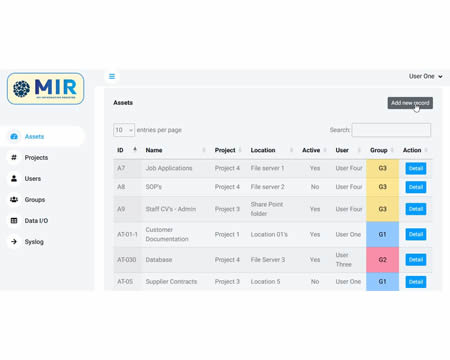Sort table by User column

pos(348,150)
